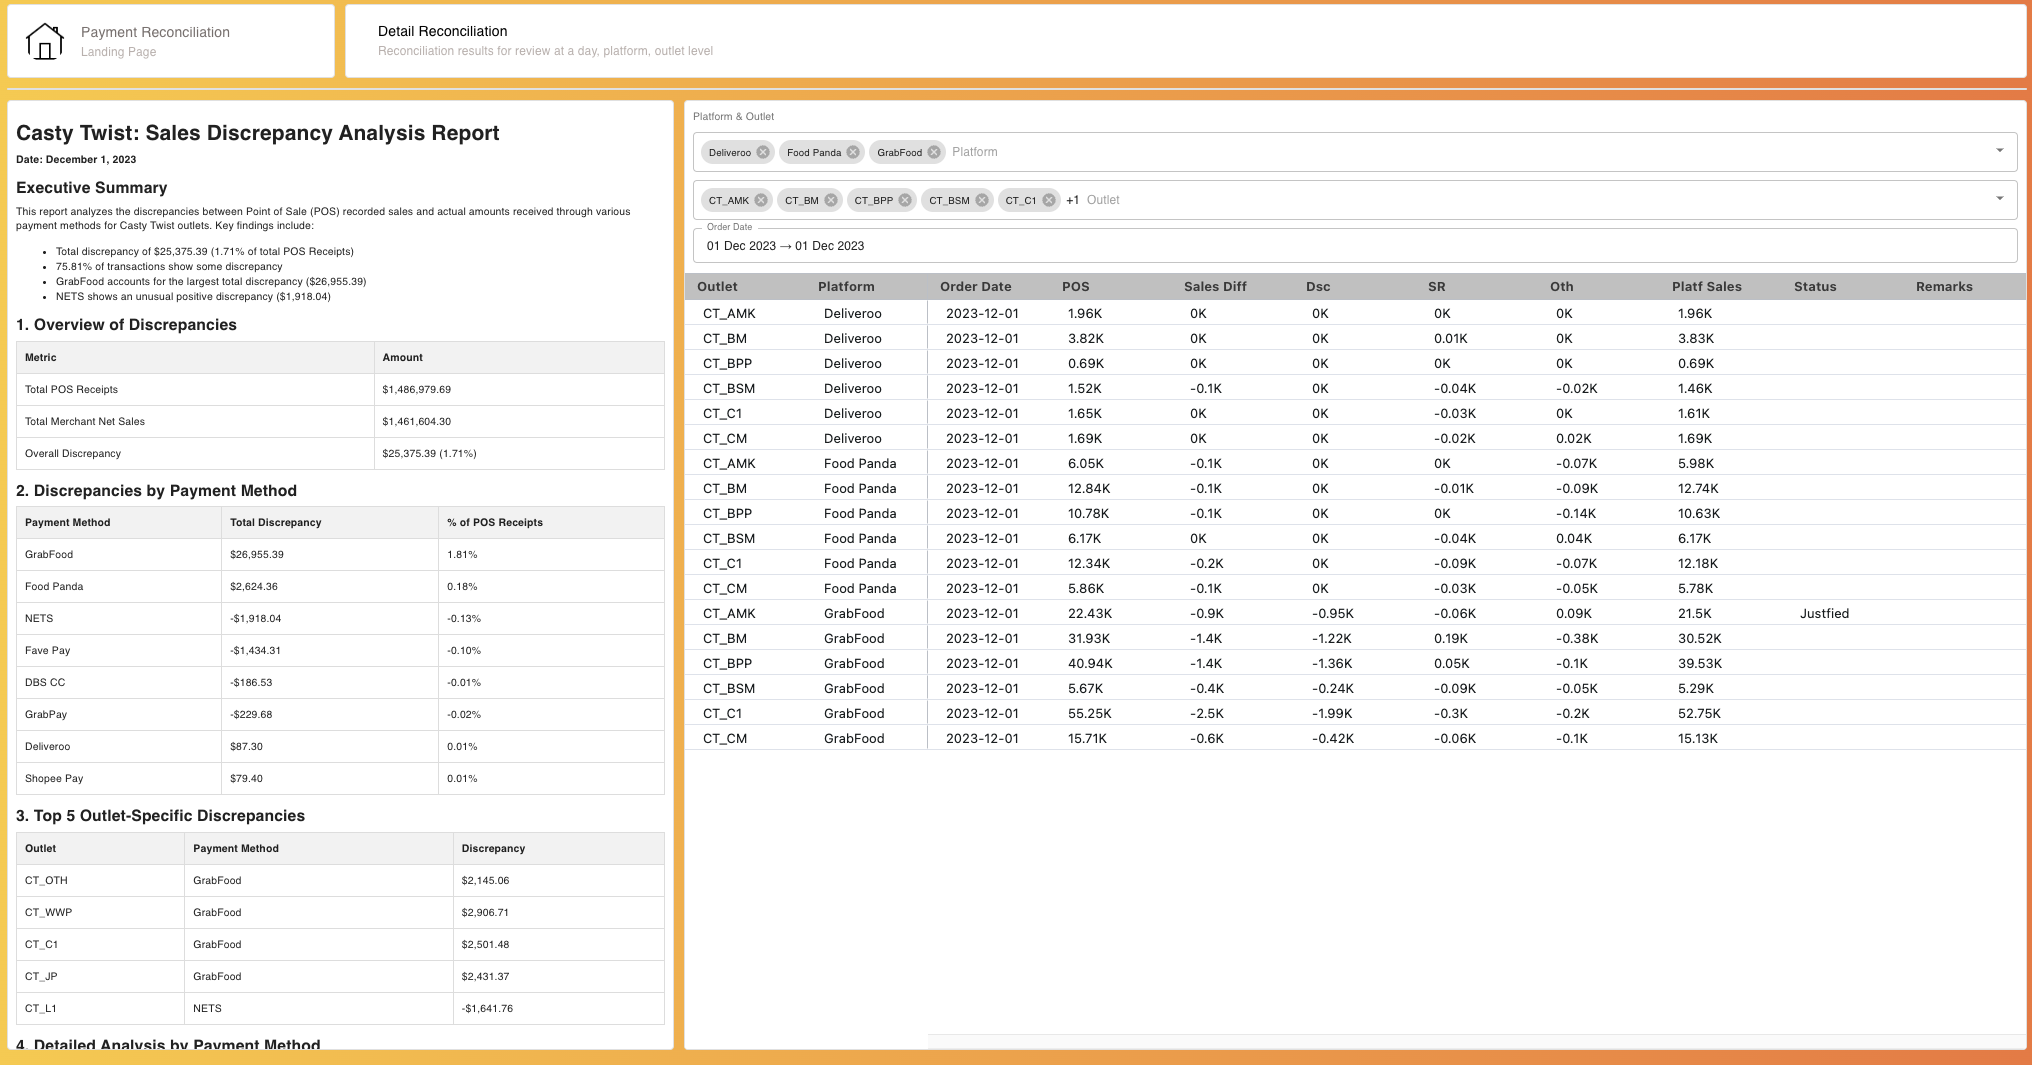The width and height of the screenshot is (2032, 1065).
Task: Open the home icon for Payment Reconciliation
Action: point(45,41)
